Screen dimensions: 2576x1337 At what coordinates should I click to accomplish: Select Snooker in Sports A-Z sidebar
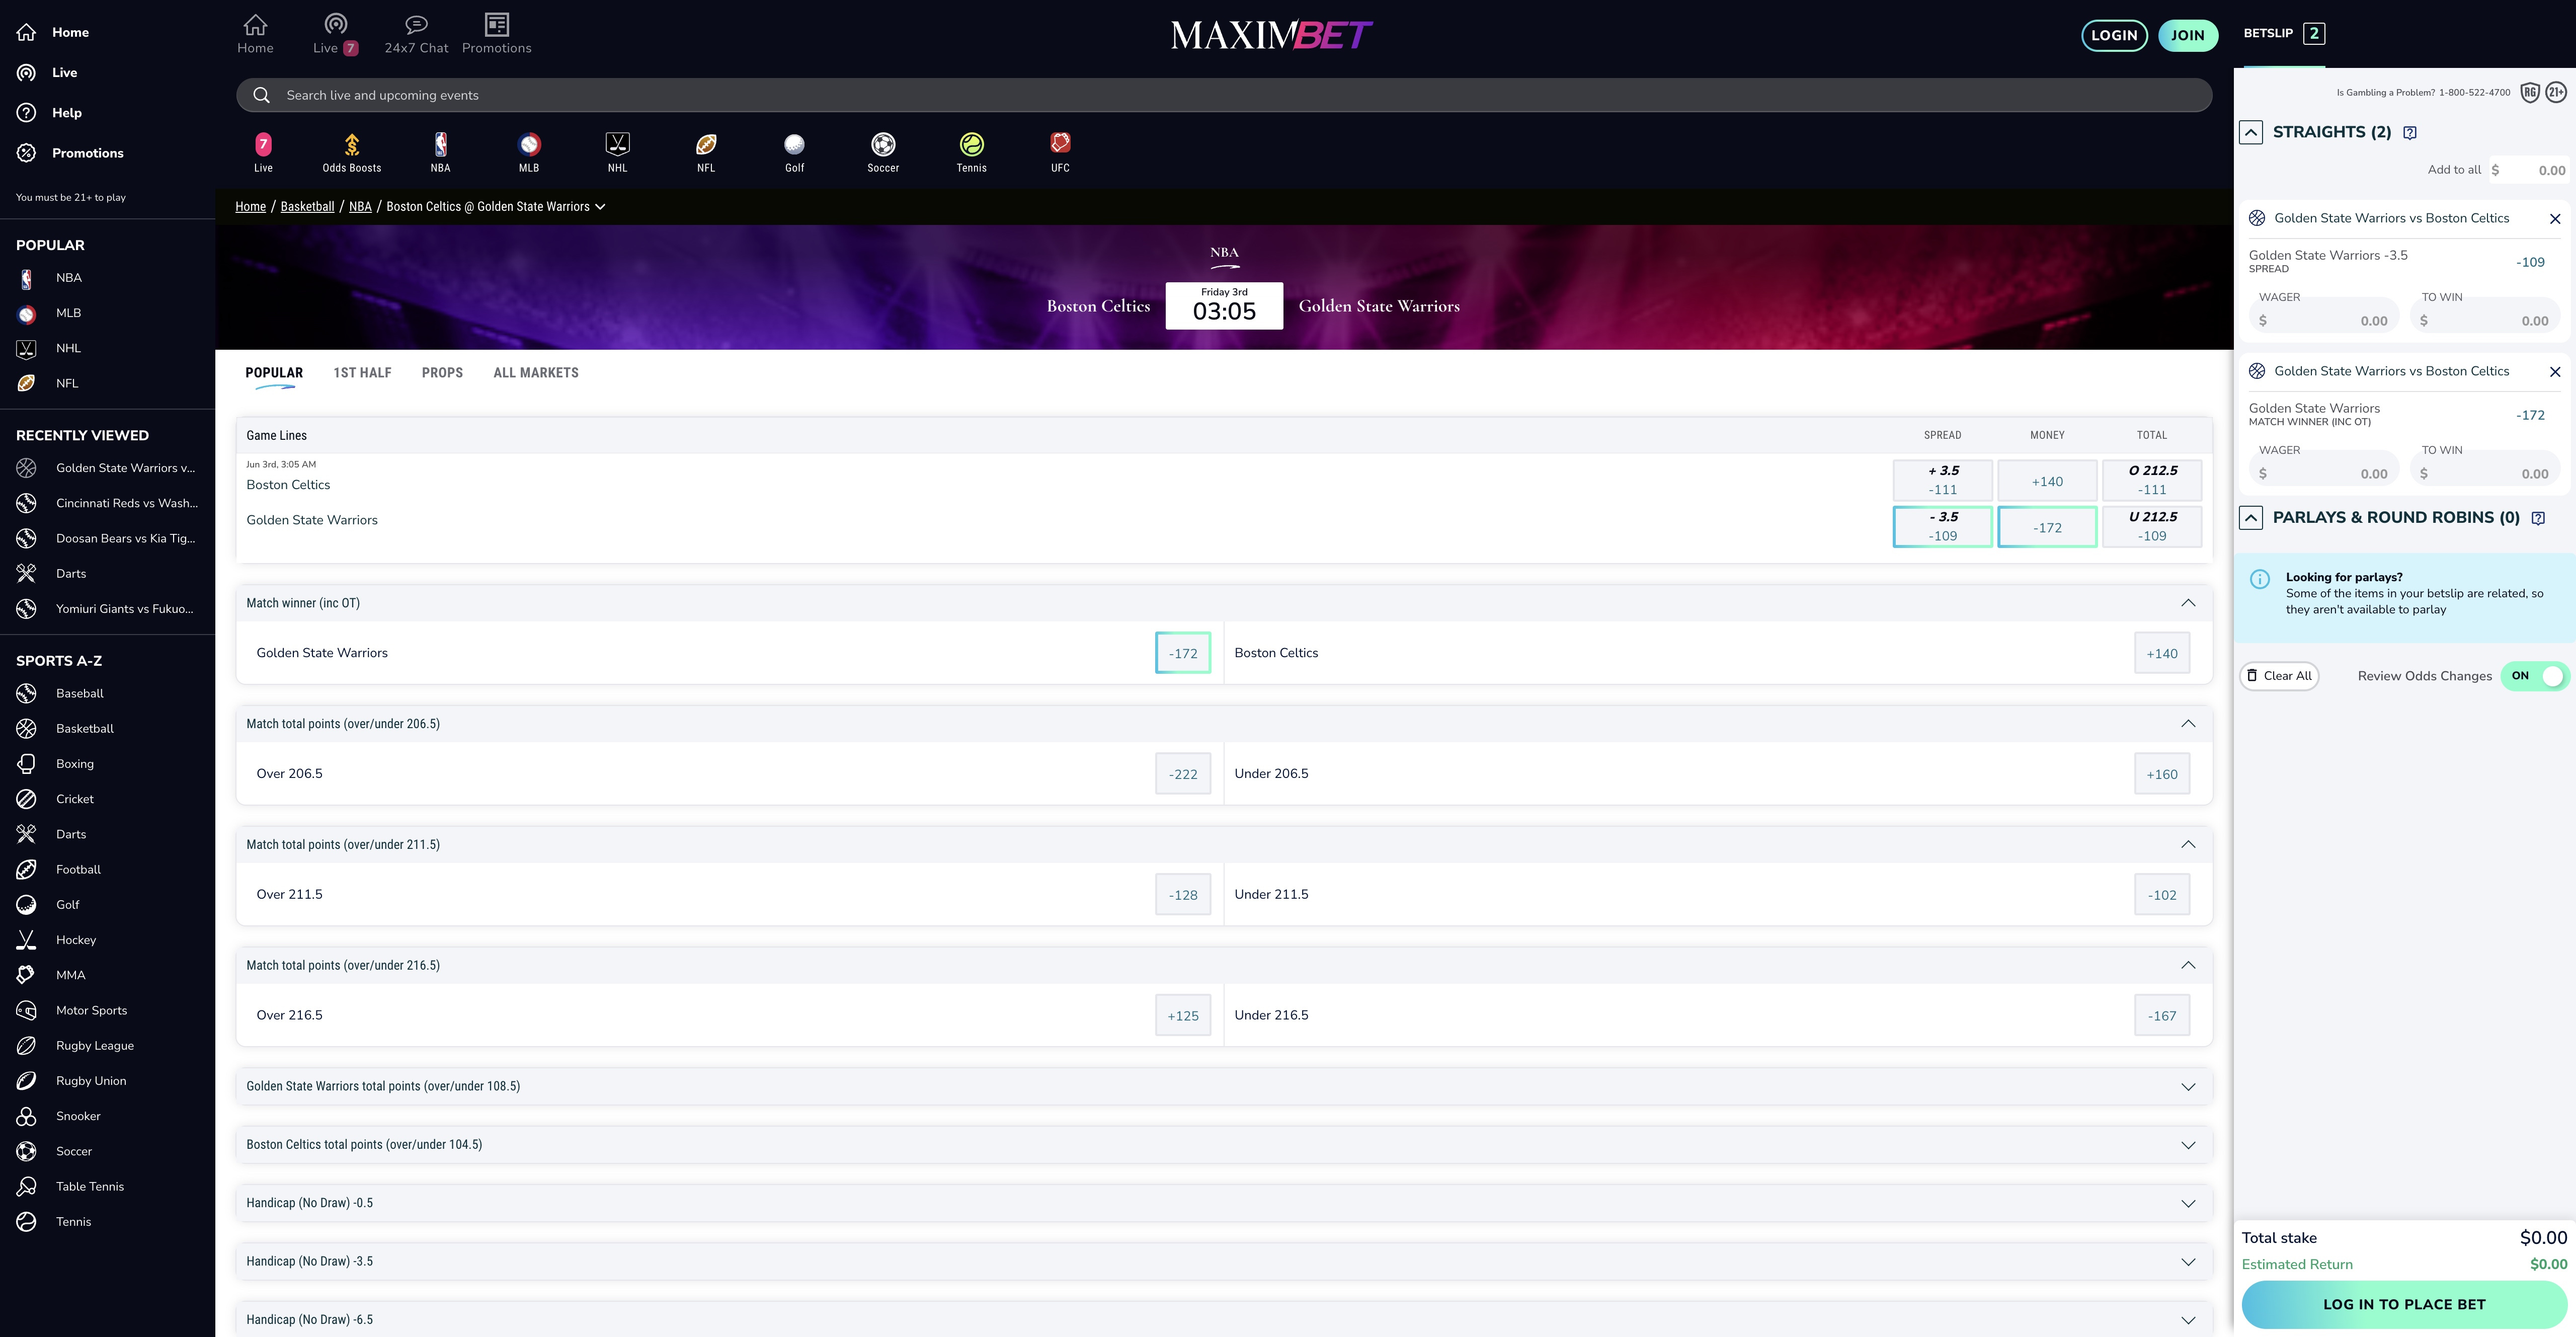click(78, 1116)
